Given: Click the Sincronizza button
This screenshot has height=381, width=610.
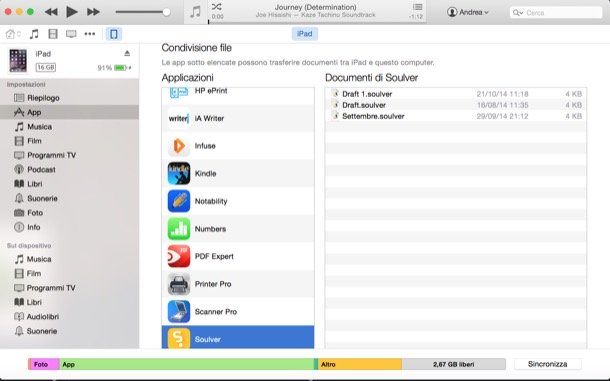Looking at the screenshot, I should tap(547, 364).
